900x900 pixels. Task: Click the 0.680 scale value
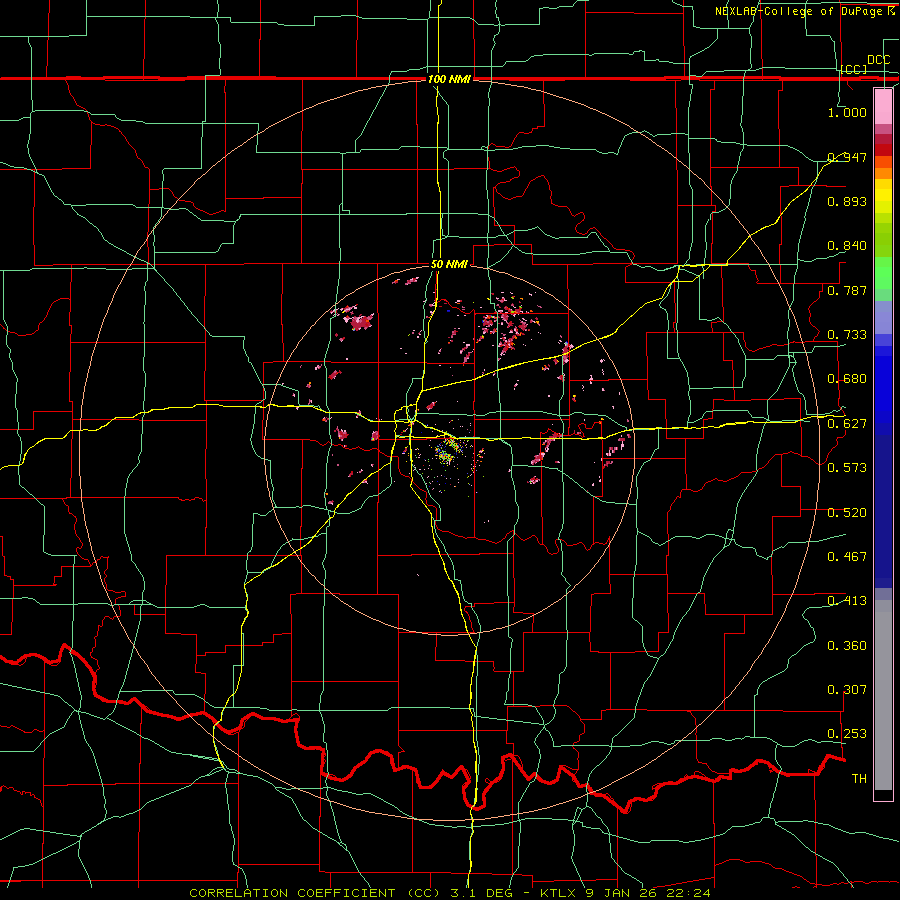(847, 379)
